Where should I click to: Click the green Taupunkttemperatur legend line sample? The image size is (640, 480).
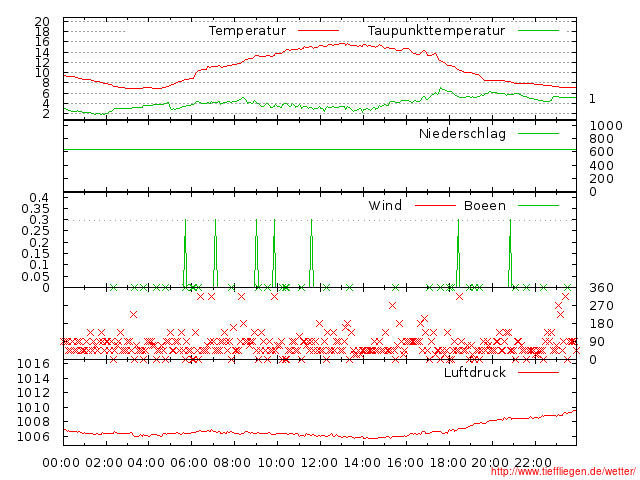538,31
